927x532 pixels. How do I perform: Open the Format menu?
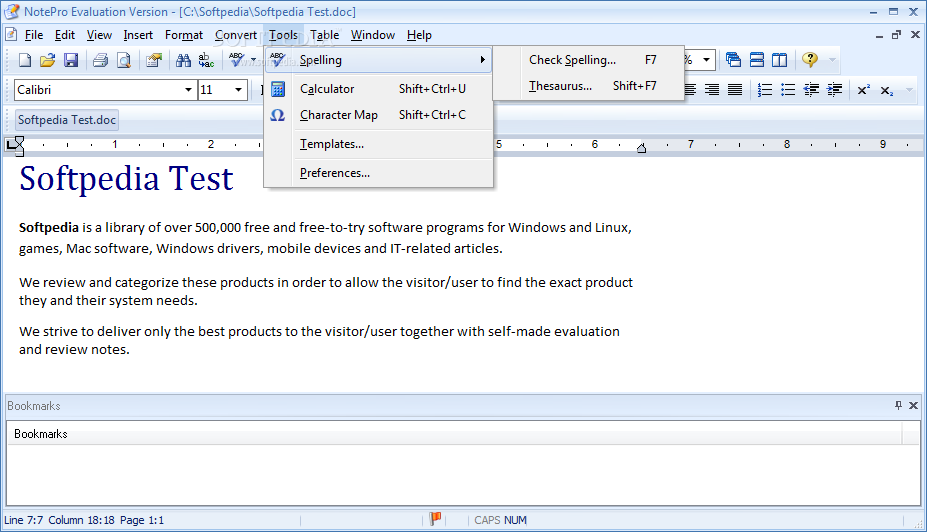[x=184, y=35]
